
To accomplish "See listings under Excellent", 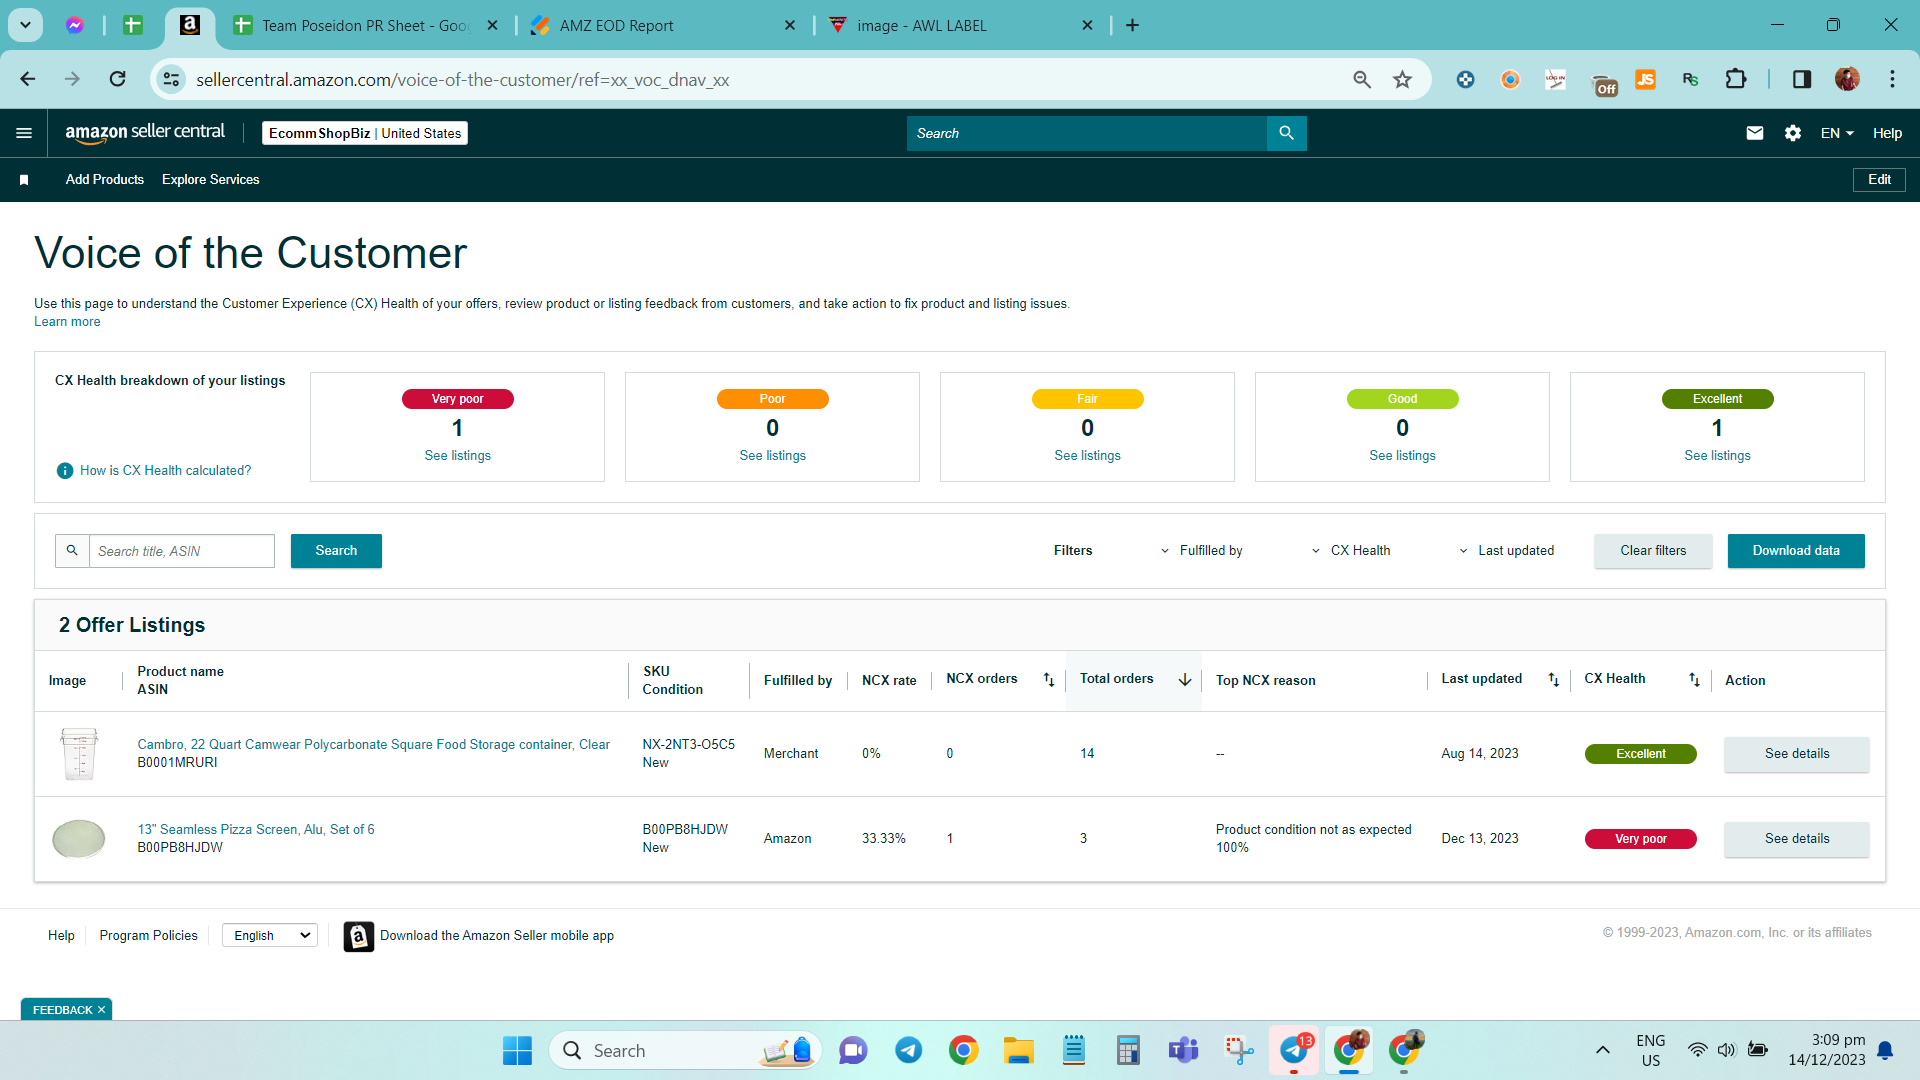I will (1717, 456).
